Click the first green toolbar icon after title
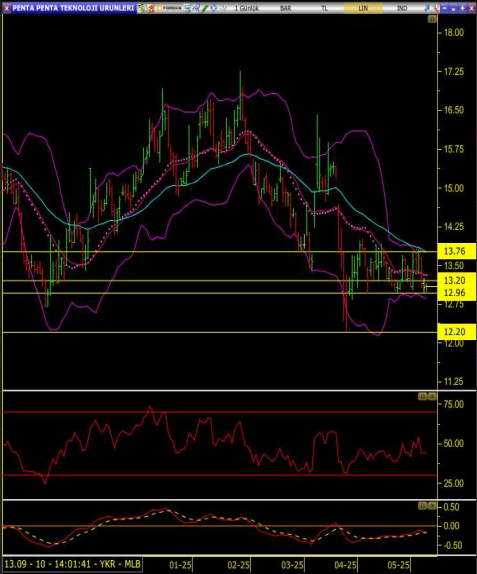 (x=141, y=8)
